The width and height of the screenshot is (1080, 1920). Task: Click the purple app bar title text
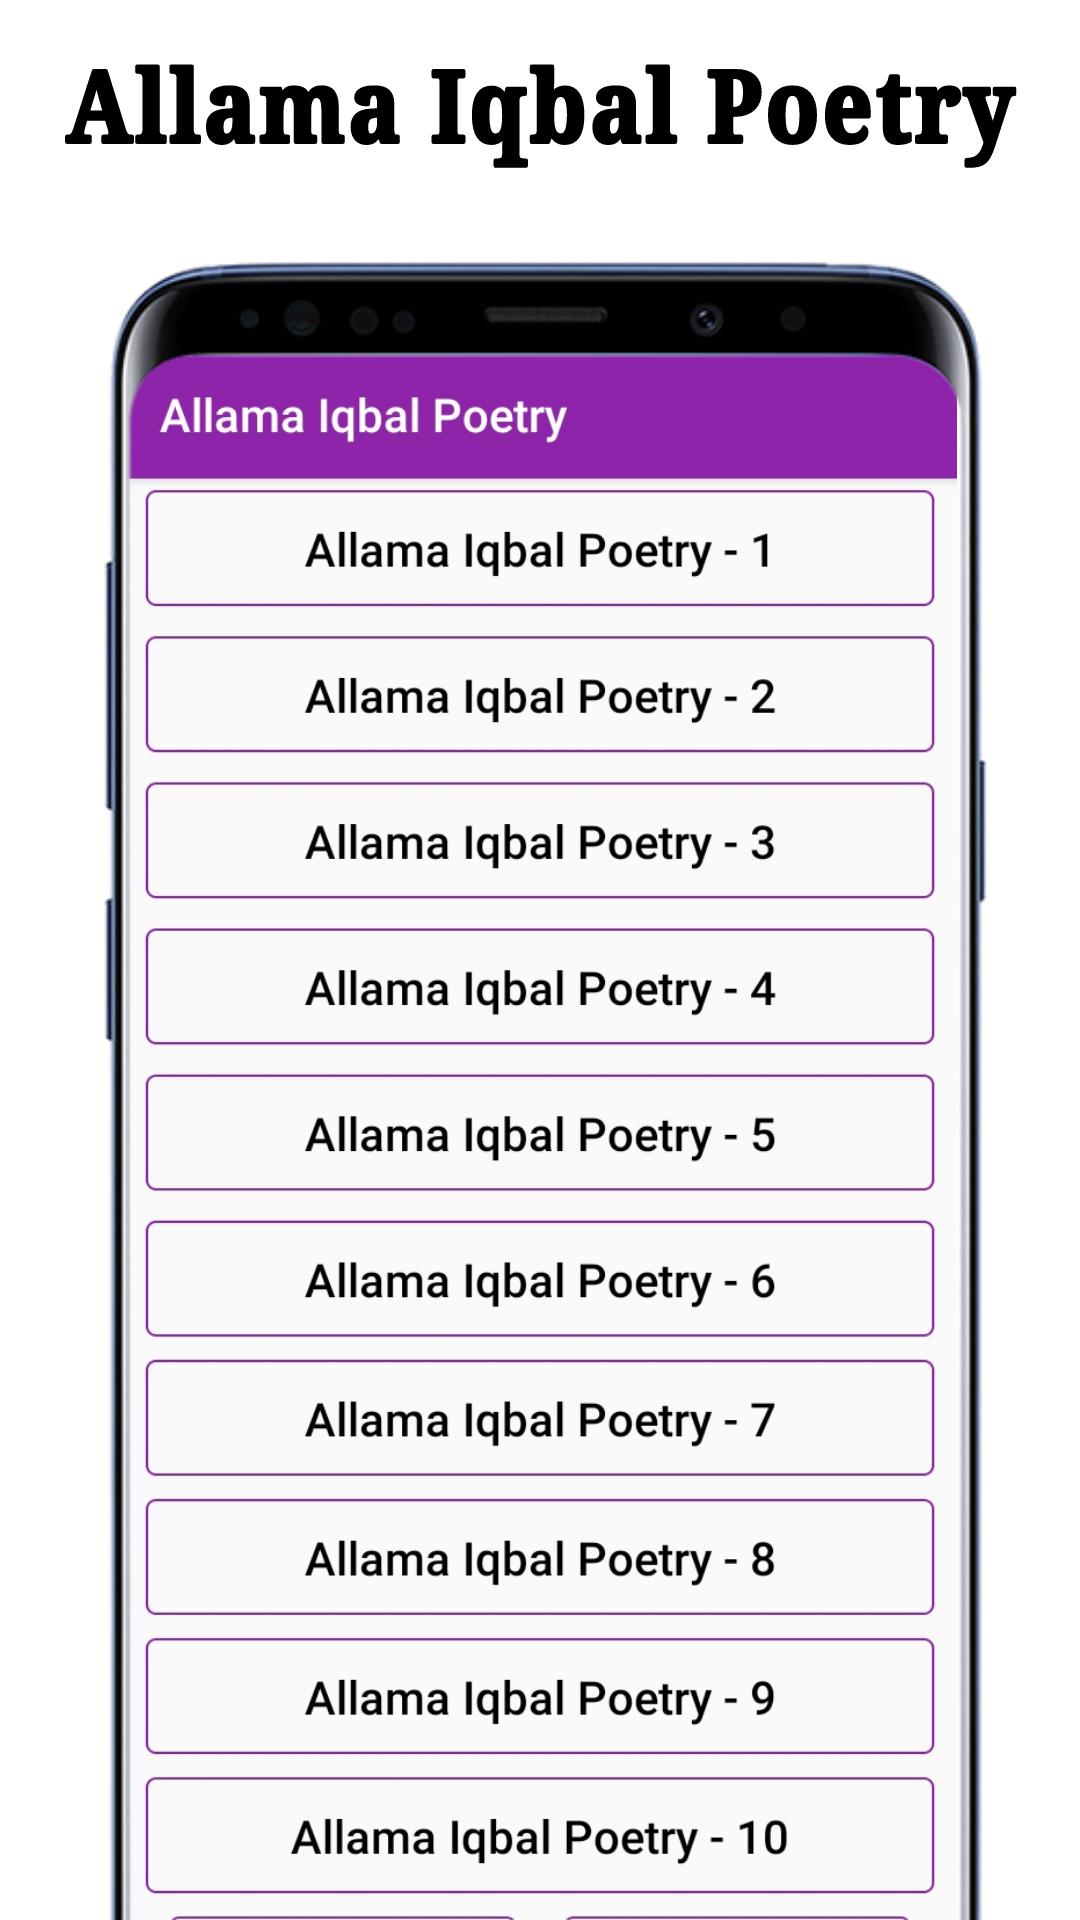363,417
